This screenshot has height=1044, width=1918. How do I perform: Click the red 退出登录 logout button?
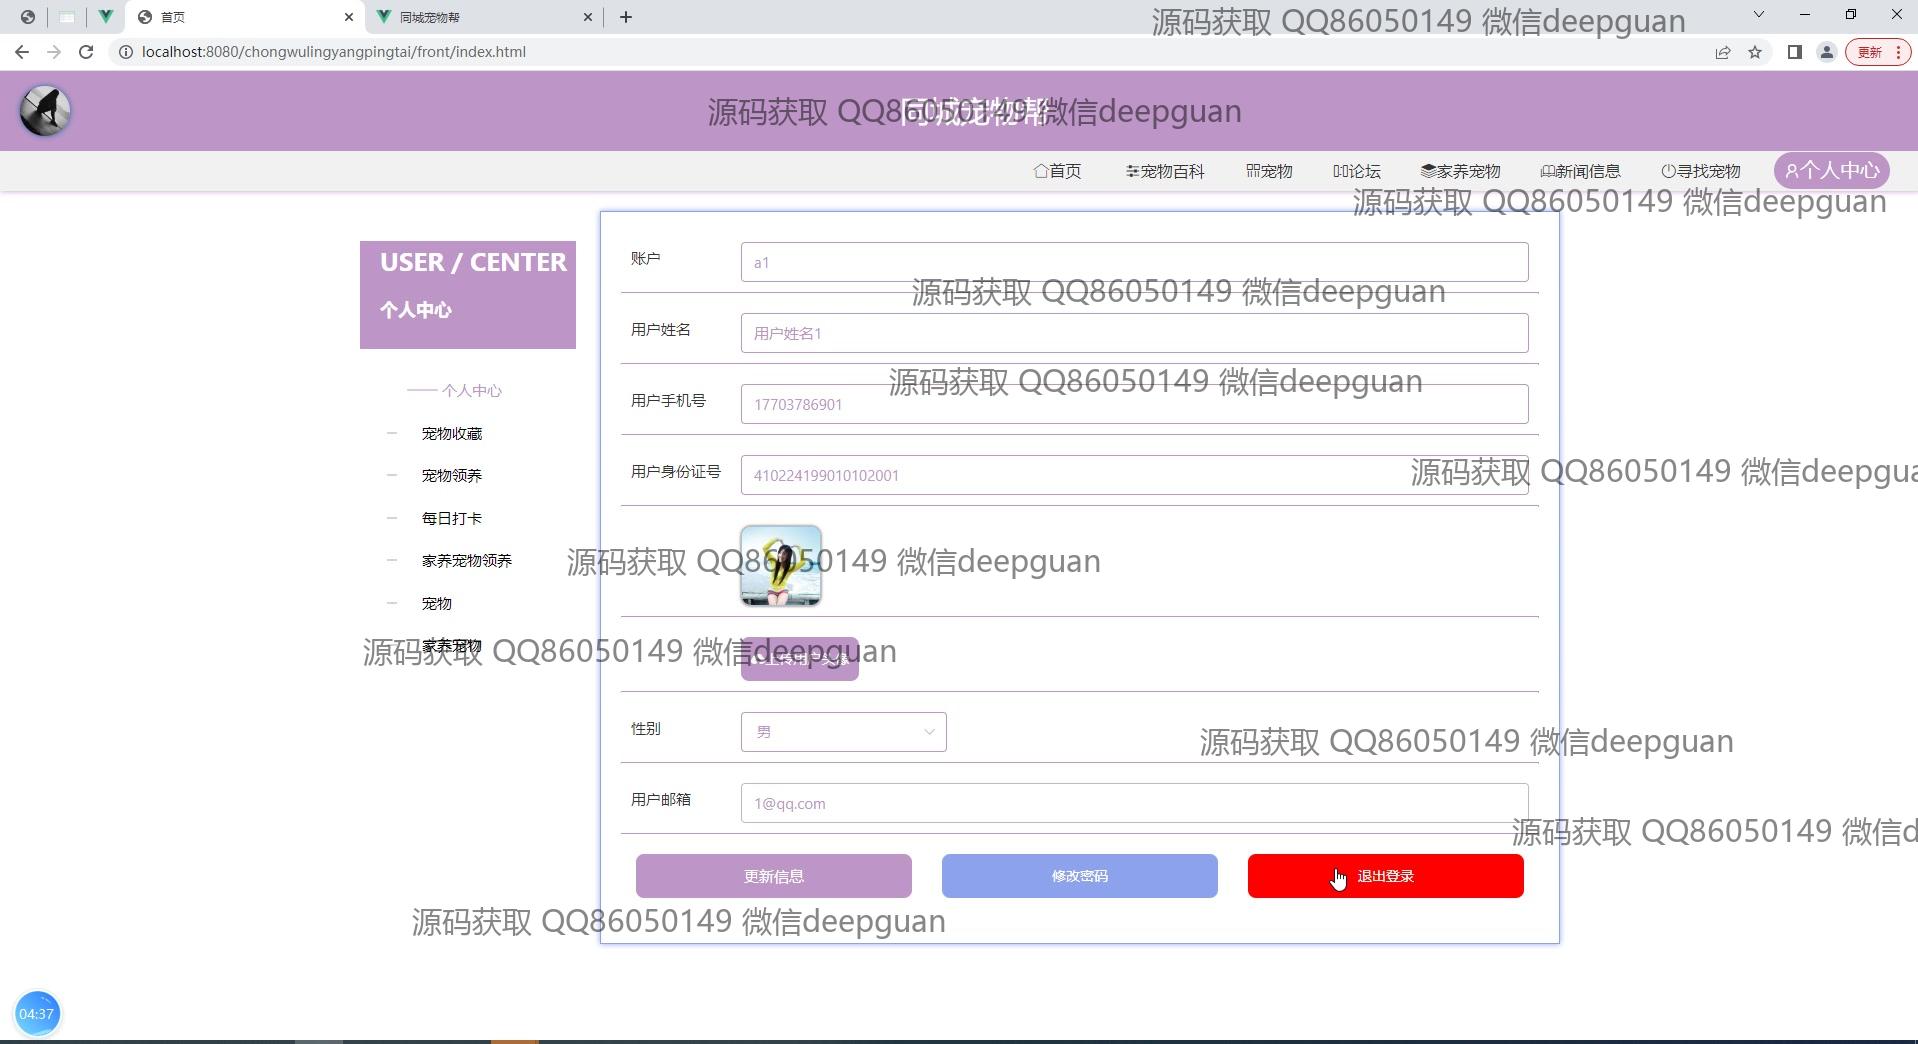point(1385,876)
